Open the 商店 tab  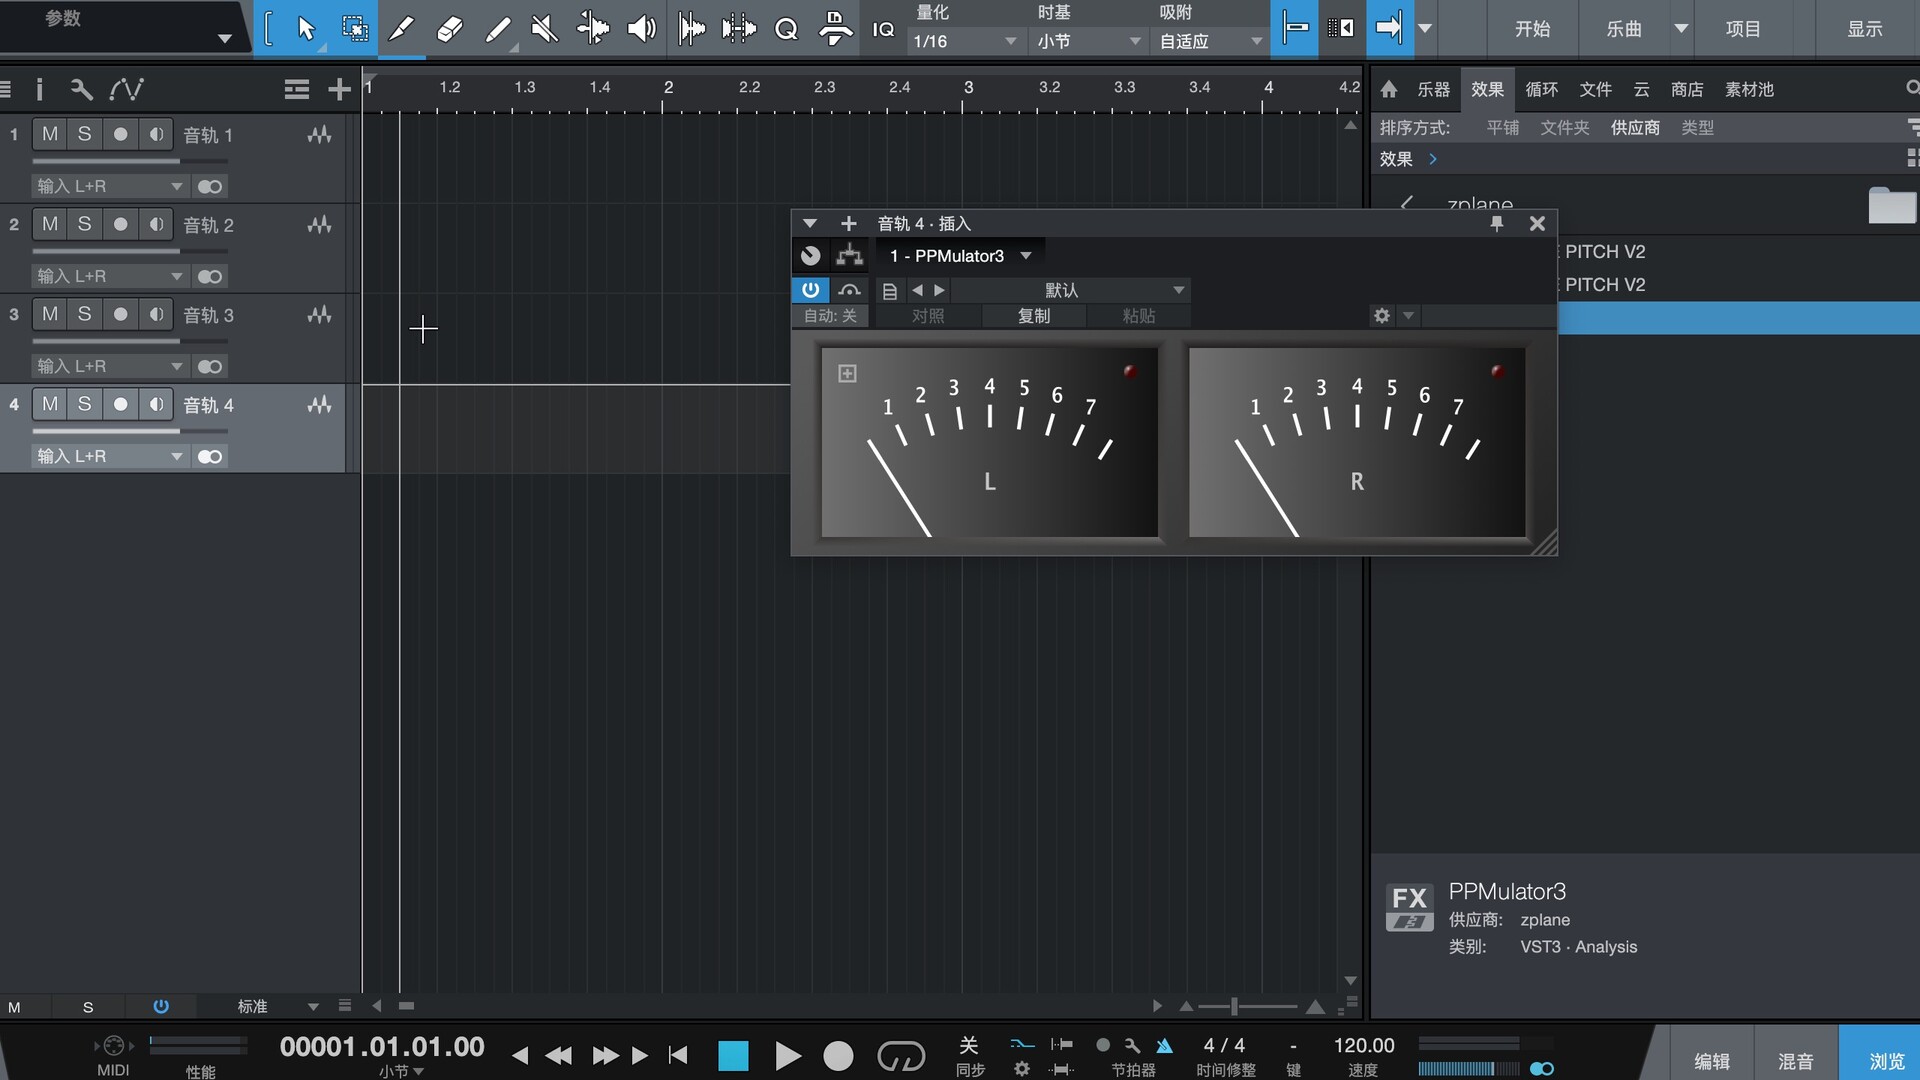point(1688,89)
